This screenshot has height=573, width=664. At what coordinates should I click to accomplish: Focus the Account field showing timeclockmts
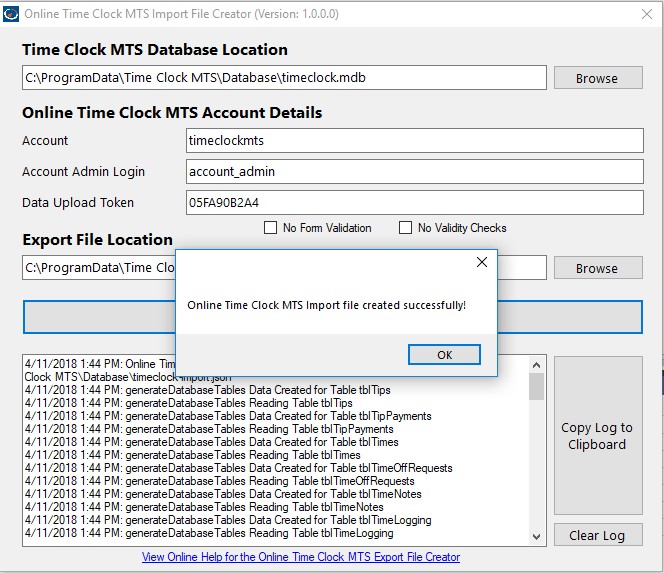(x=415, y=141)
